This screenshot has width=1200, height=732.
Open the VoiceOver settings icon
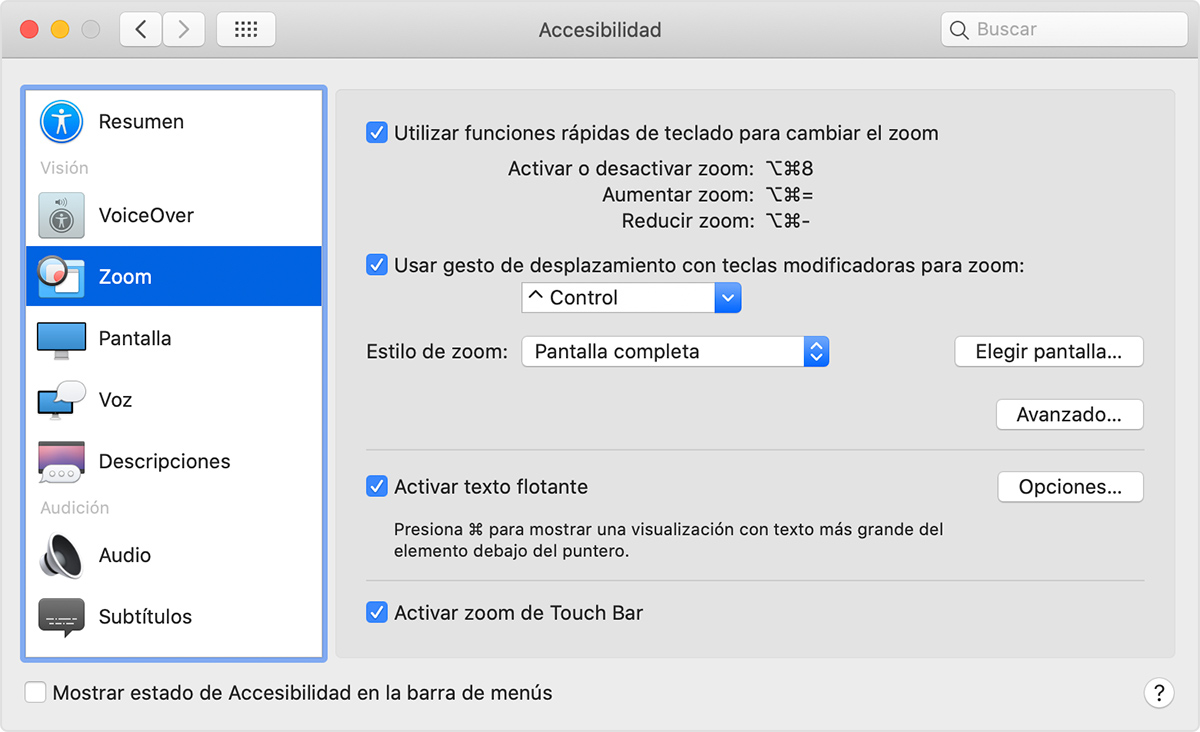pos(60,214)
